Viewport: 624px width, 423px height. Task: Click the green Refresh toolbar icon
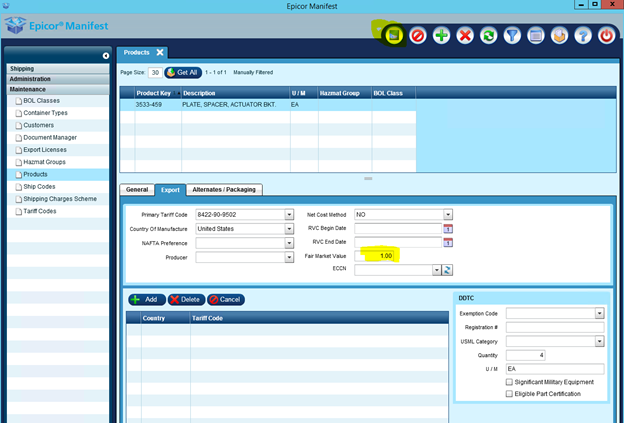488,36
